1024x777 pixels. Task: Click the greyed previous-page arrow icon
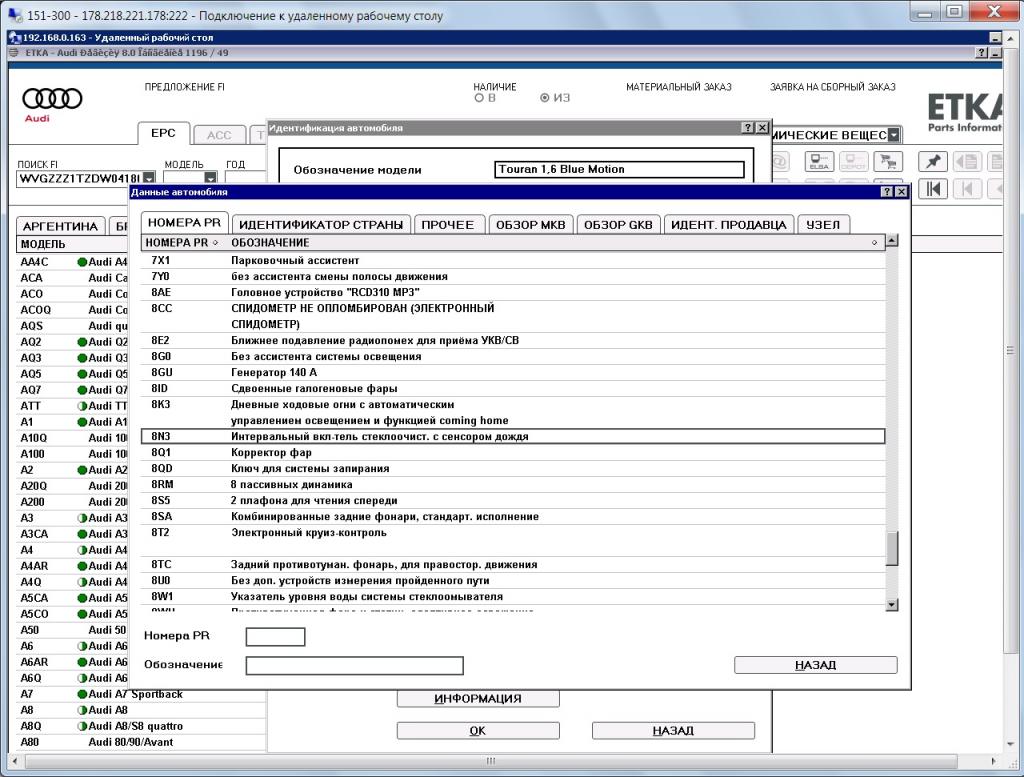pyautogui.click(x=967, y=189)
